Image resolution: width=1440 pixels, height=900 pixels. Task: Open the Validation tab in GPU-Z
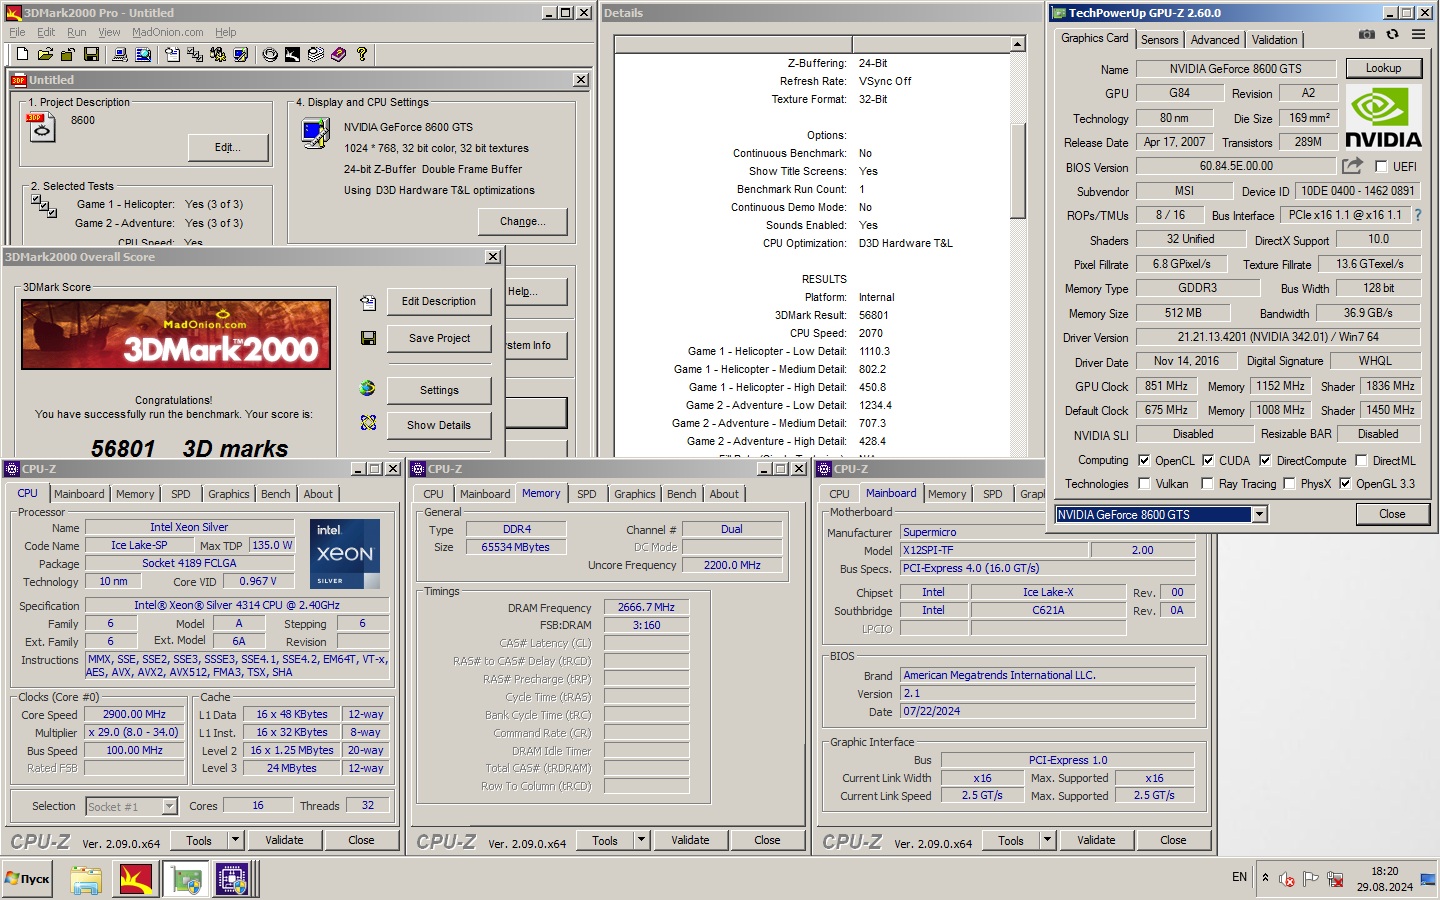click(1274, 40)
